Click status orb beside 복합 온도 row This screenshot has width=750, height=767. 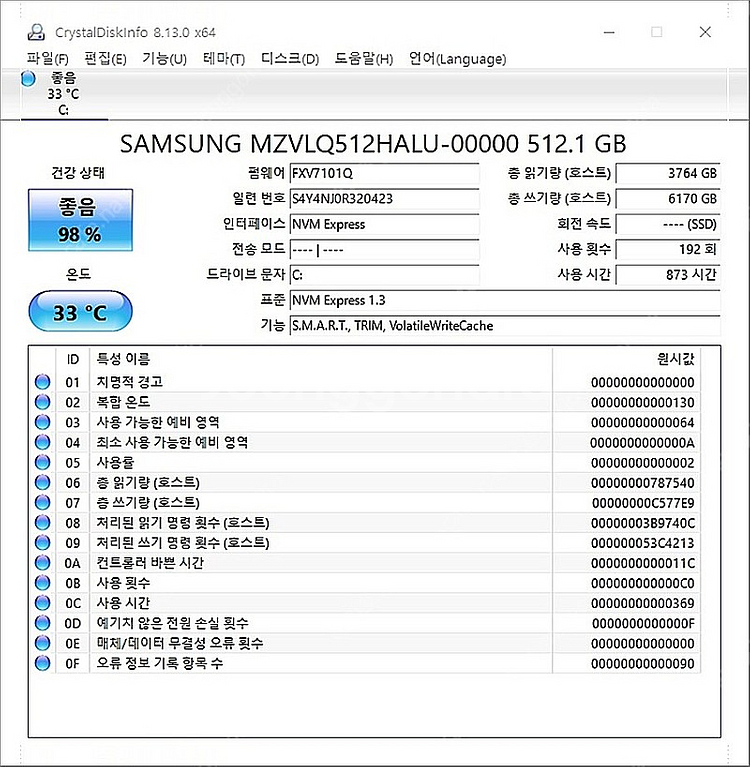pyautogui.click(x=42, y=402)
